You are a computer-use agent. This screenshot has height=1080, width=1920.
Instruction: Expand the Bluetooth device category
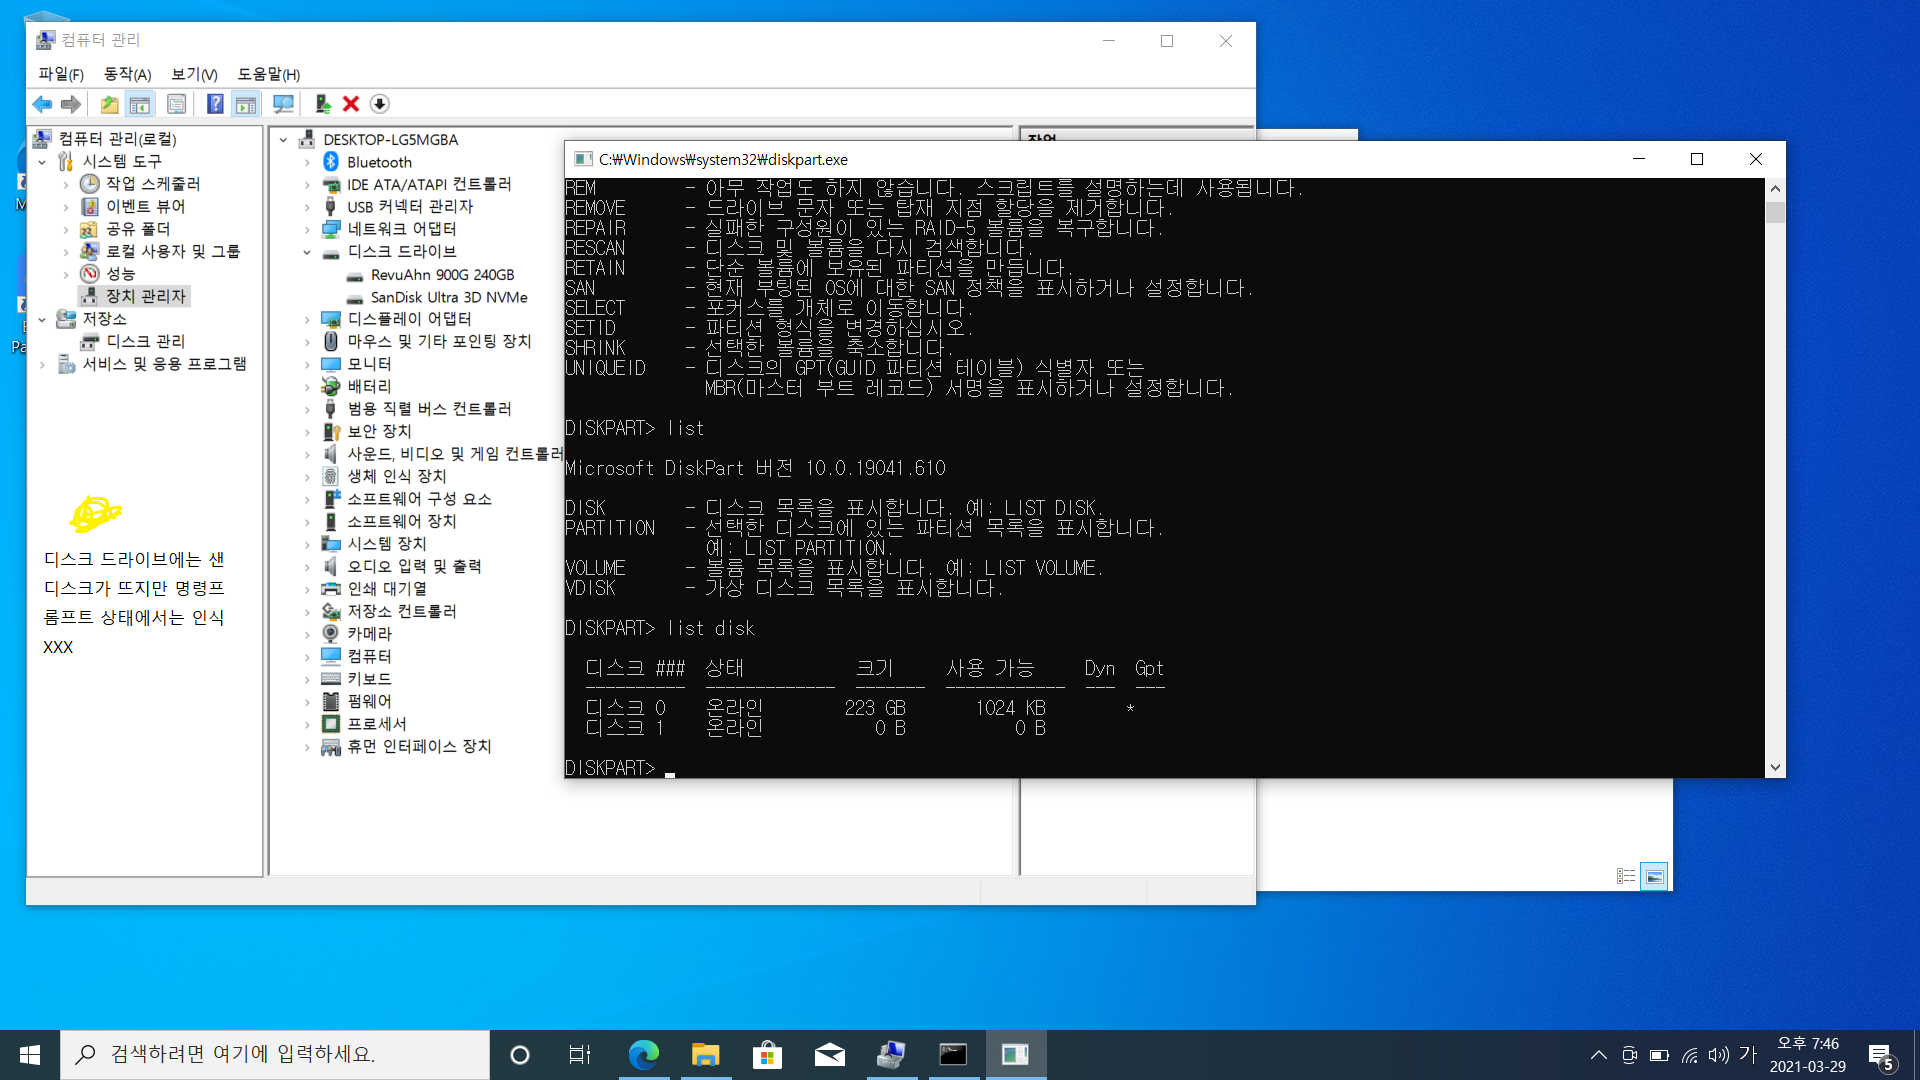(308, 163)
